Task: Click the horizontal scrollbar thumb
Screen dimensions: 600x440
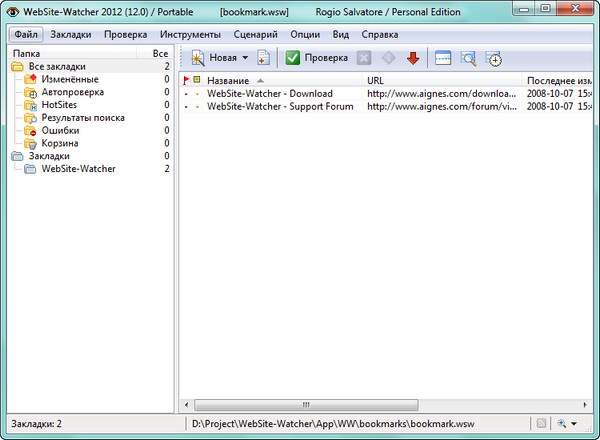Action: (x=306, y=405)
